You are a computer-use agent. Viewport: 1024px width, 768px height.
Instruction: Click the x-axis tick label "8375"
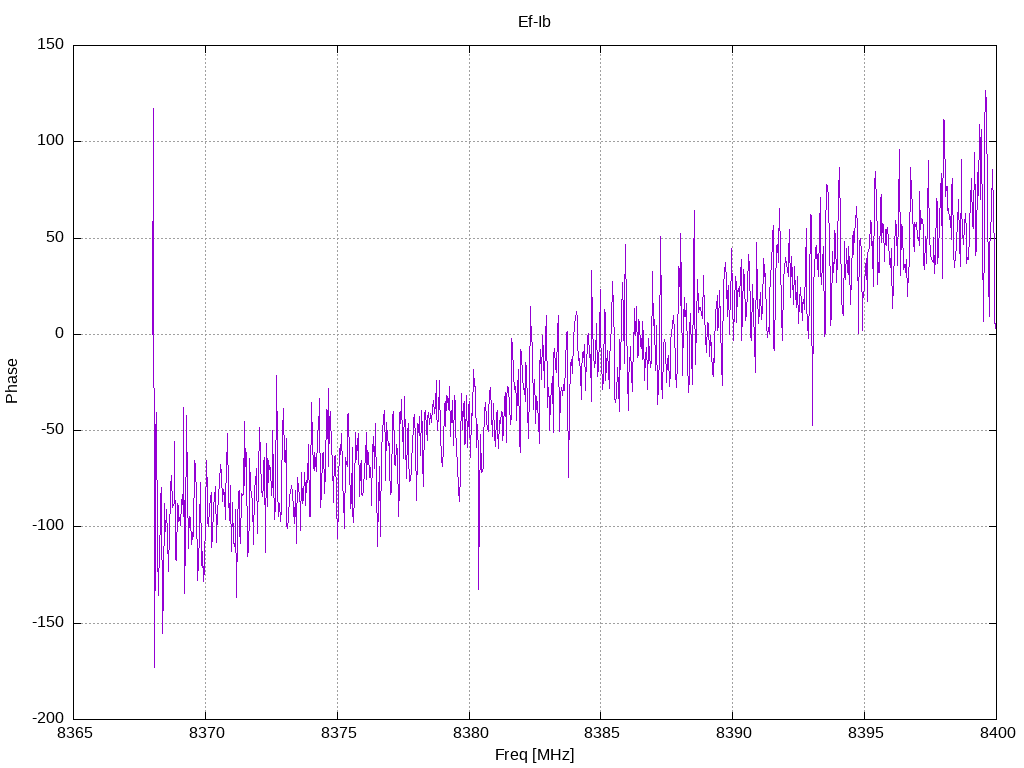point(338,733)
